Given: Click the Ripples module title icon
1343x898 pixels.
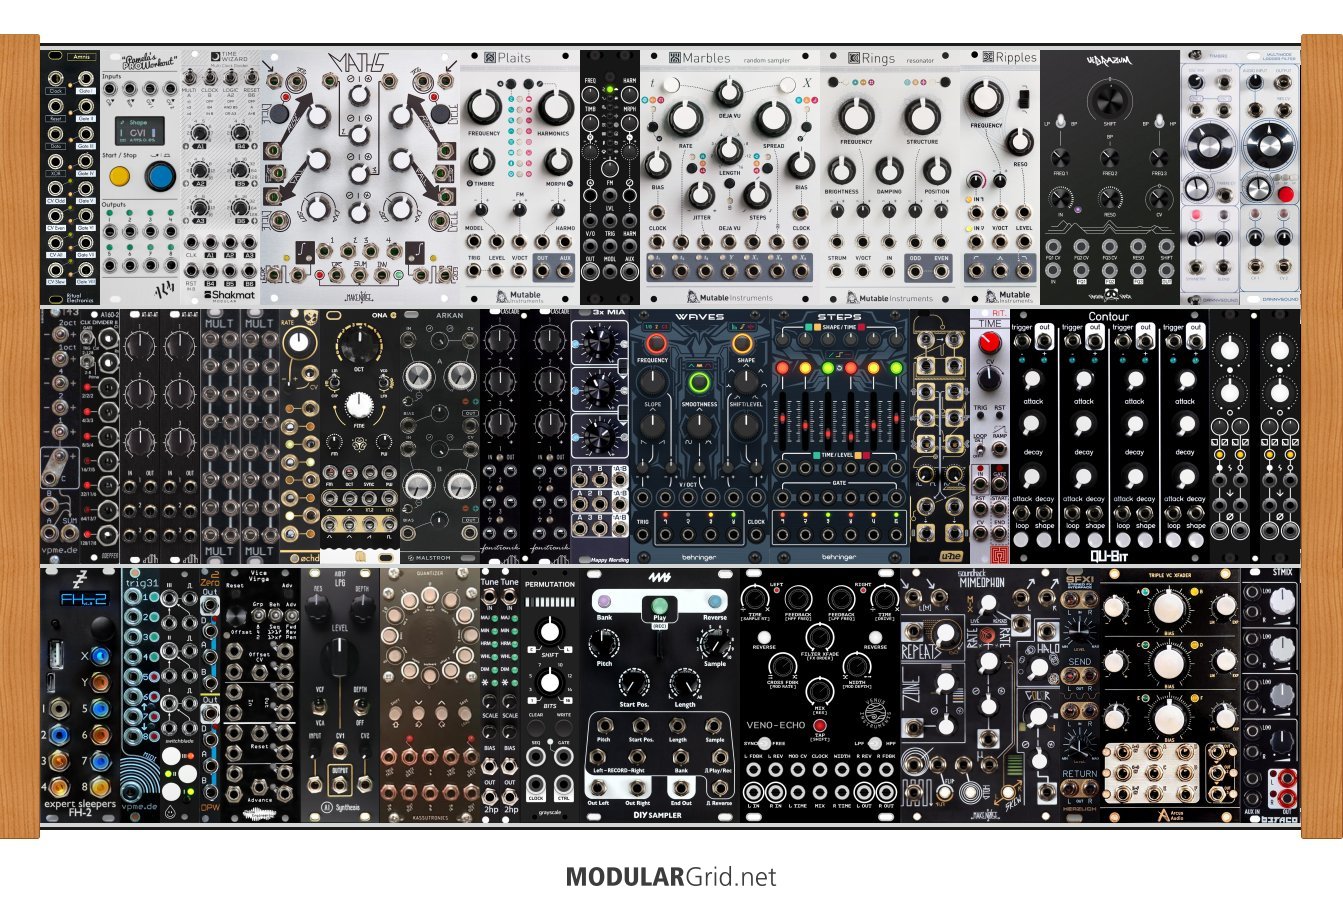Looking at the screenshot, I should click(x=988, y=58).
